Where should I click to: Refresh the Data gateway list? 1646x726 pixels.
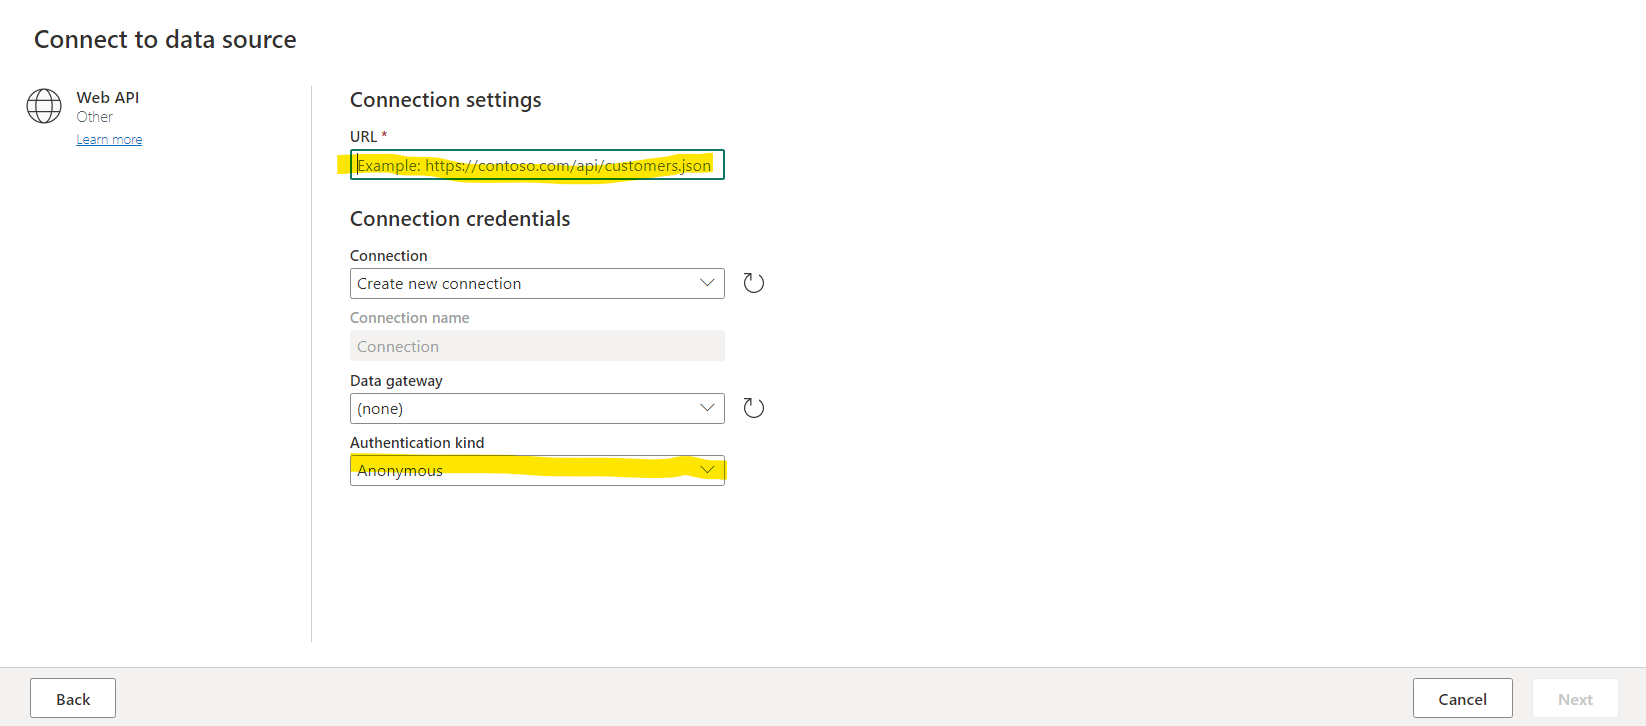coord(754,408)
